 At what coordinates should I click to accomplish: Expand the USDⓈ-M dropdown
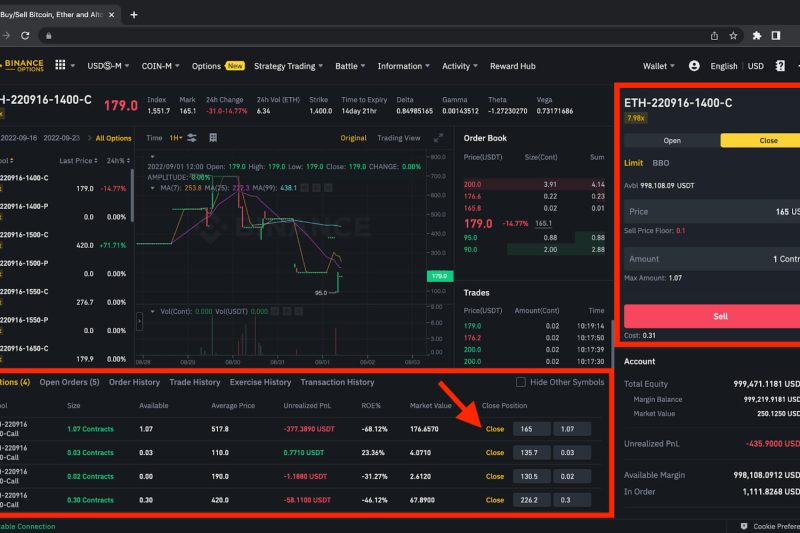tap(108, 66)
